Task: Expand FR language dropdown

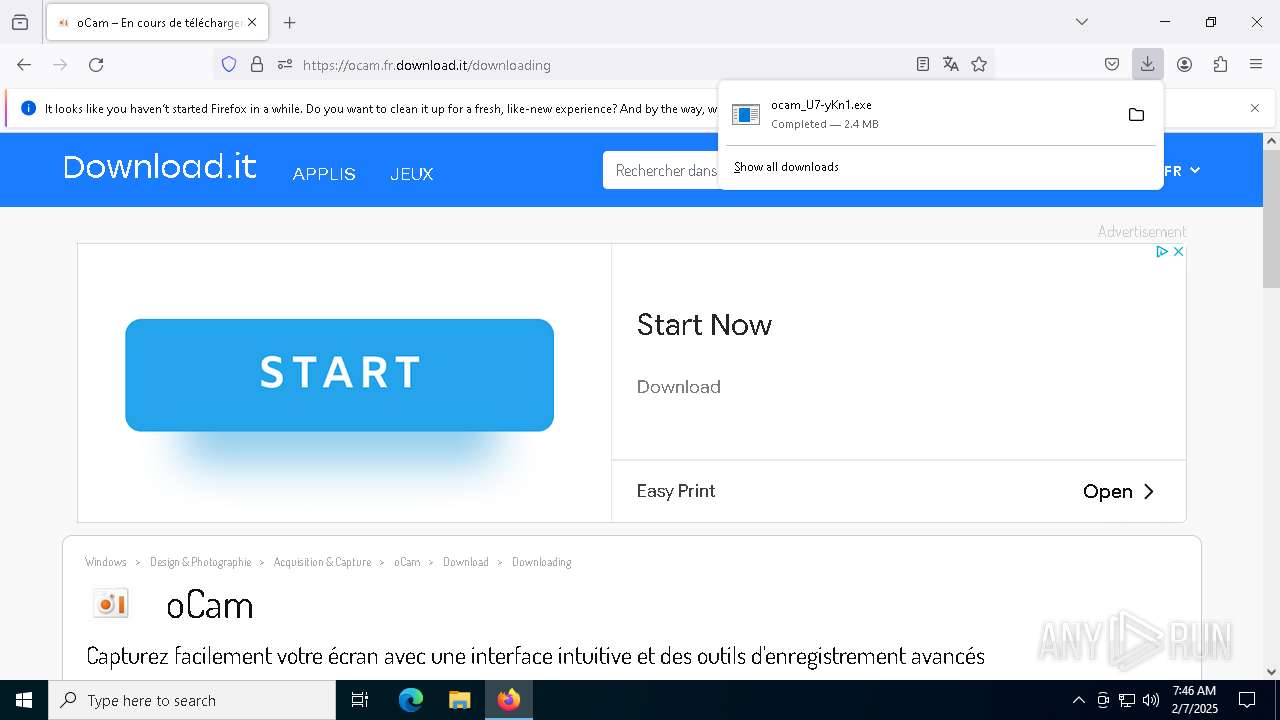Action: click(1183, 171)
